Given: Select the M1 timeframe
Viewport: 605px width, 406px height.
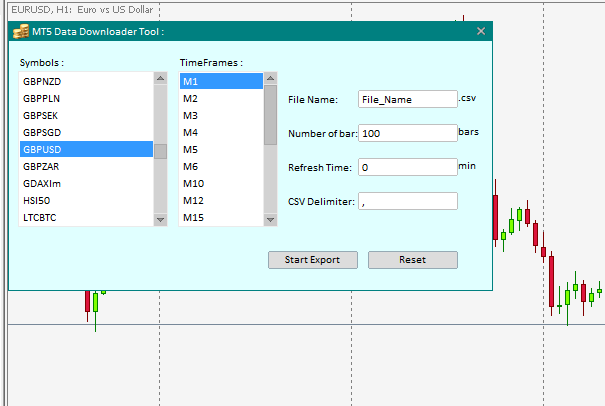Looking at the screenshot, I should 221,81.
